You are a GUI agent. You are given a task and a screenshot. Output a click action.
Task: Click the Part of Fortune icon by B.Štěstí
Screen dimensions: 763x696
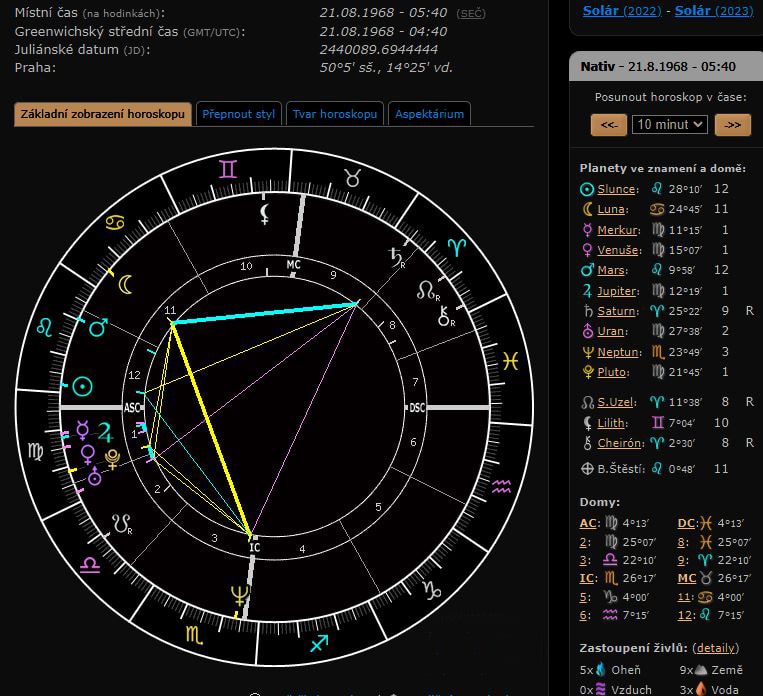587,469
